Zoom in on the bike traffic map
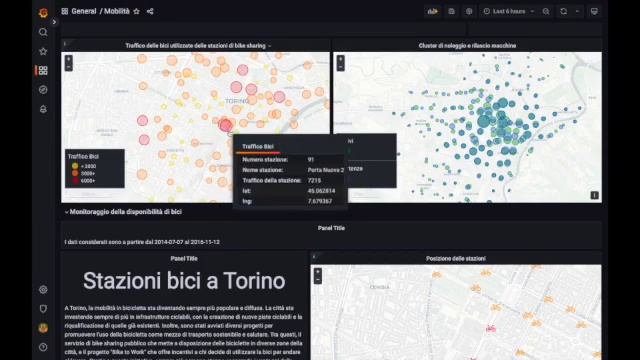Viewport: 640px width, 360px height. pos(69,60)
